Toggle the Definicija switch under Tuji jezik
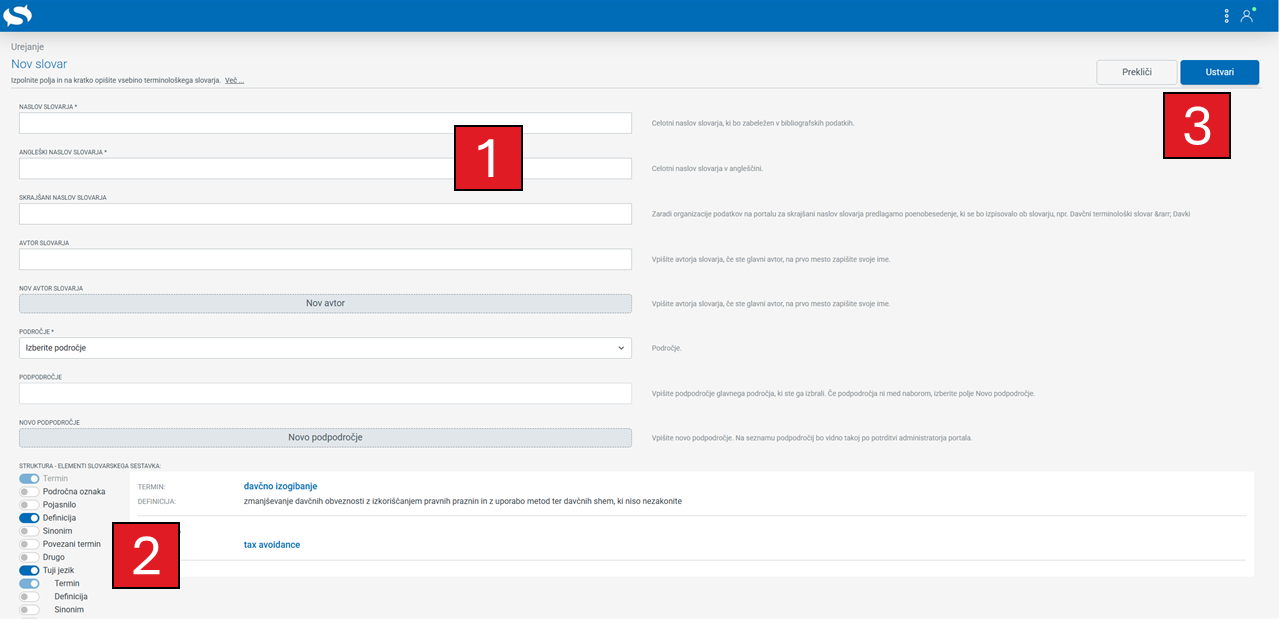Viewport: 1280px width, 619px height. [29, 596]
